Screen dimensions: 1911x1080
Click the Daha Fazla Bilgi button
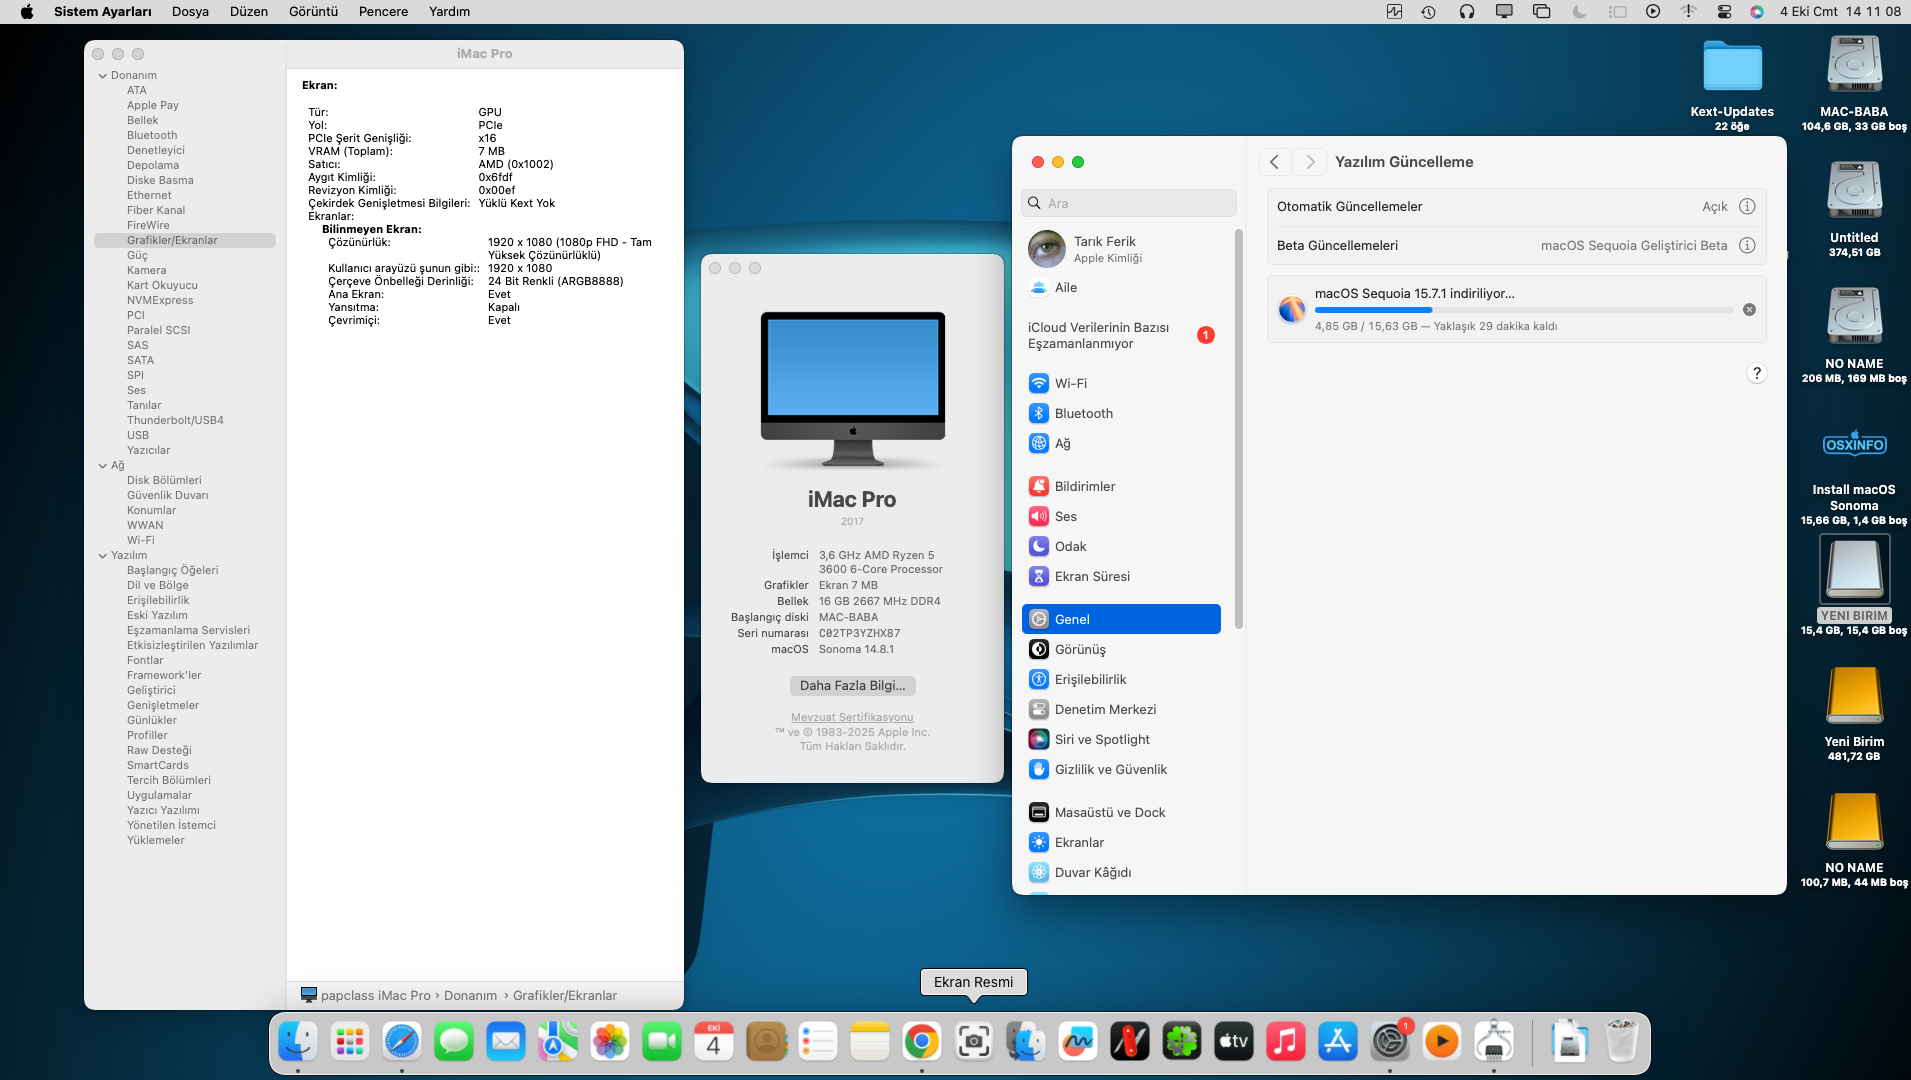pos(852,685)
